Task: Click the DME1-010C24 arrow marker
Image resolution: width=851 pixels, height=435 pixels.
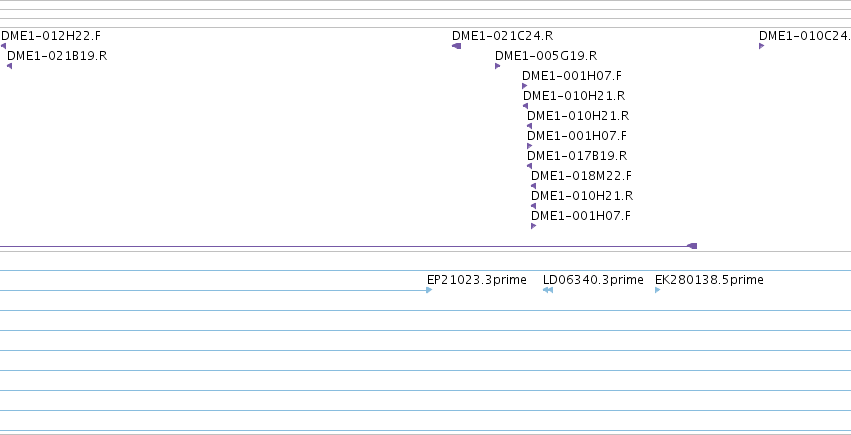Action: click(761, 46)
